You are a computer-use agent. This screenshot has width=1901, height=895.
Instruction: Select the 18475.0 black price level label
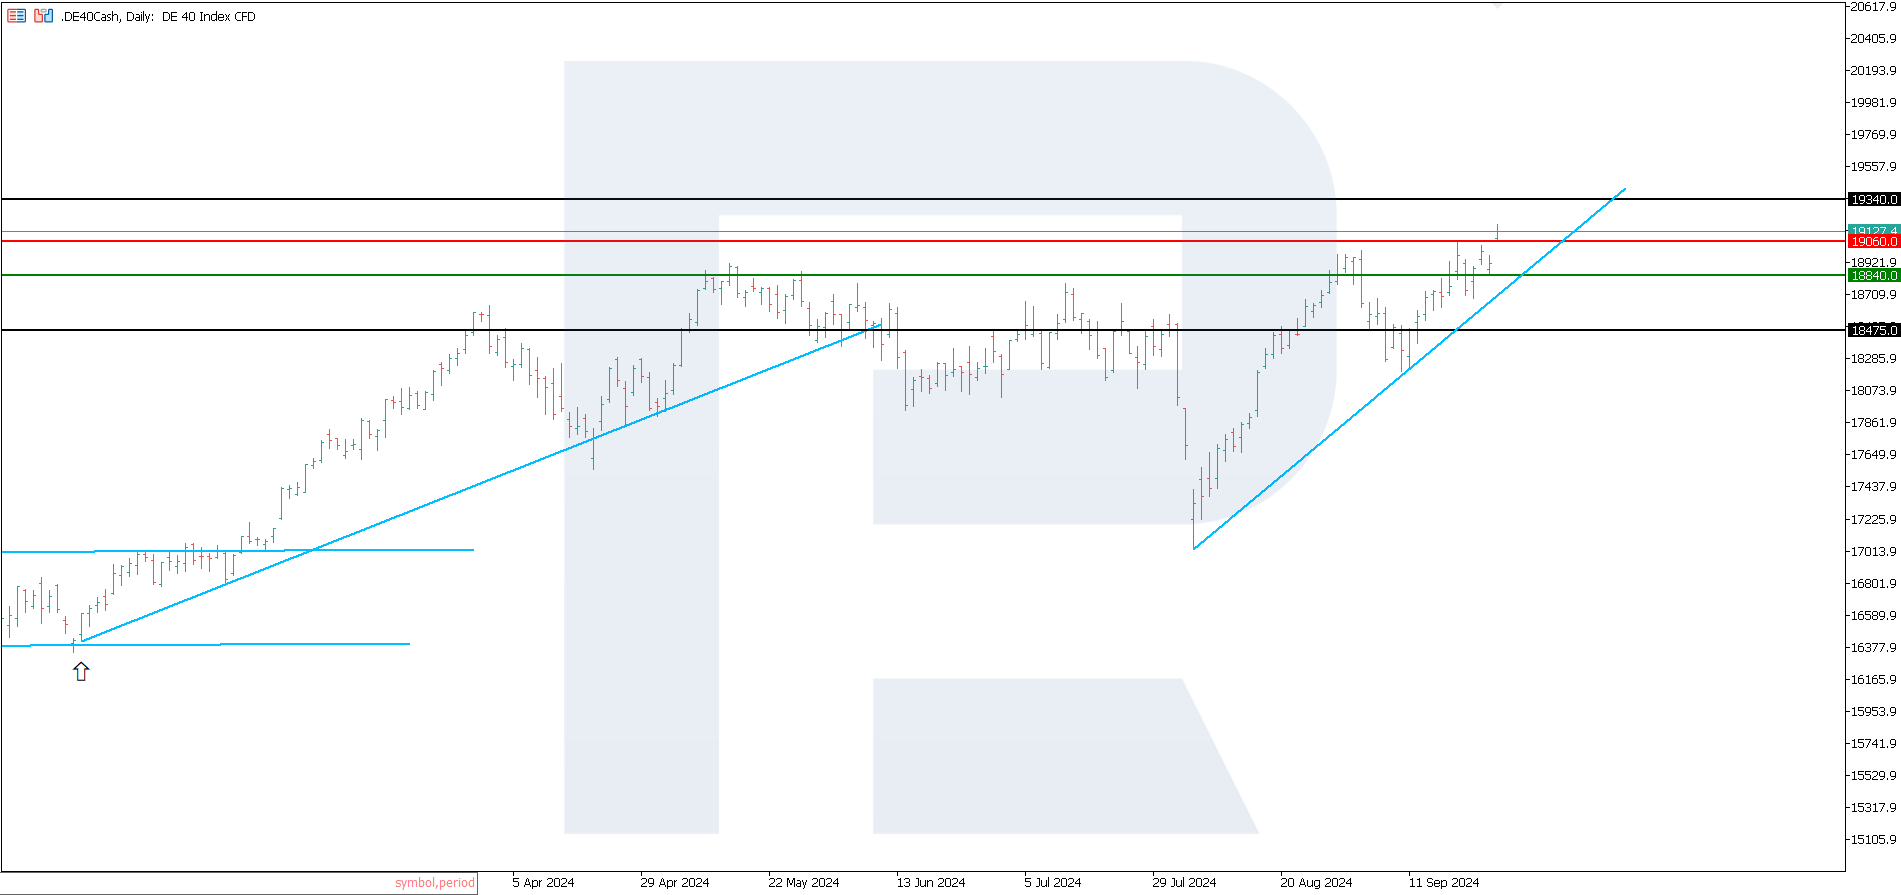coord(1874,330)
